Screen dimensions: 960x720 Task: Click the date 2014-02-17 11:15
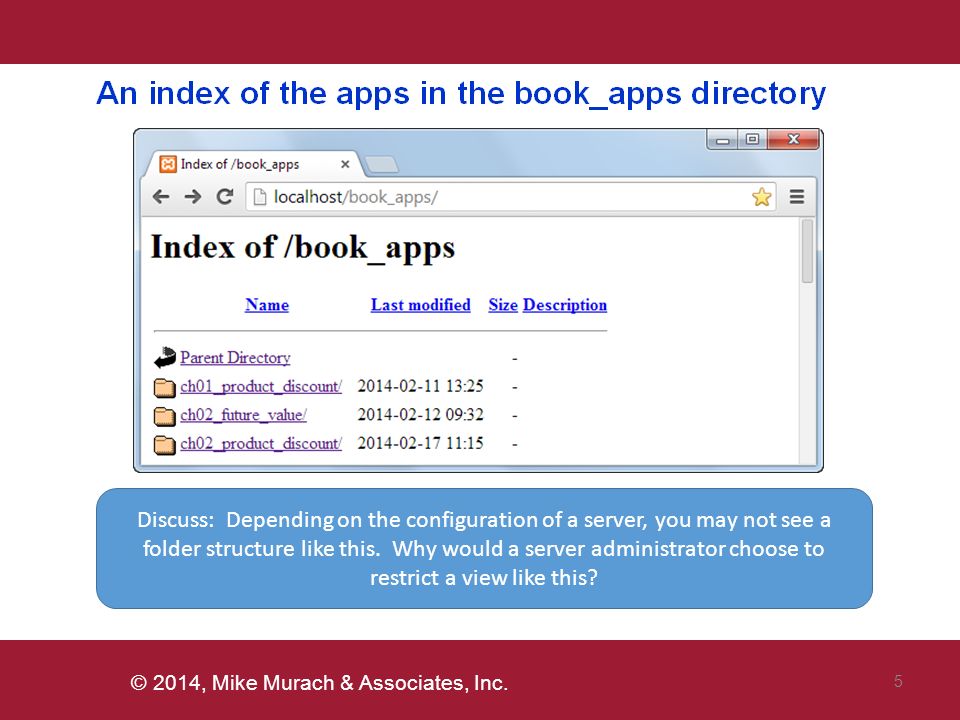click(x=421, y=443)
